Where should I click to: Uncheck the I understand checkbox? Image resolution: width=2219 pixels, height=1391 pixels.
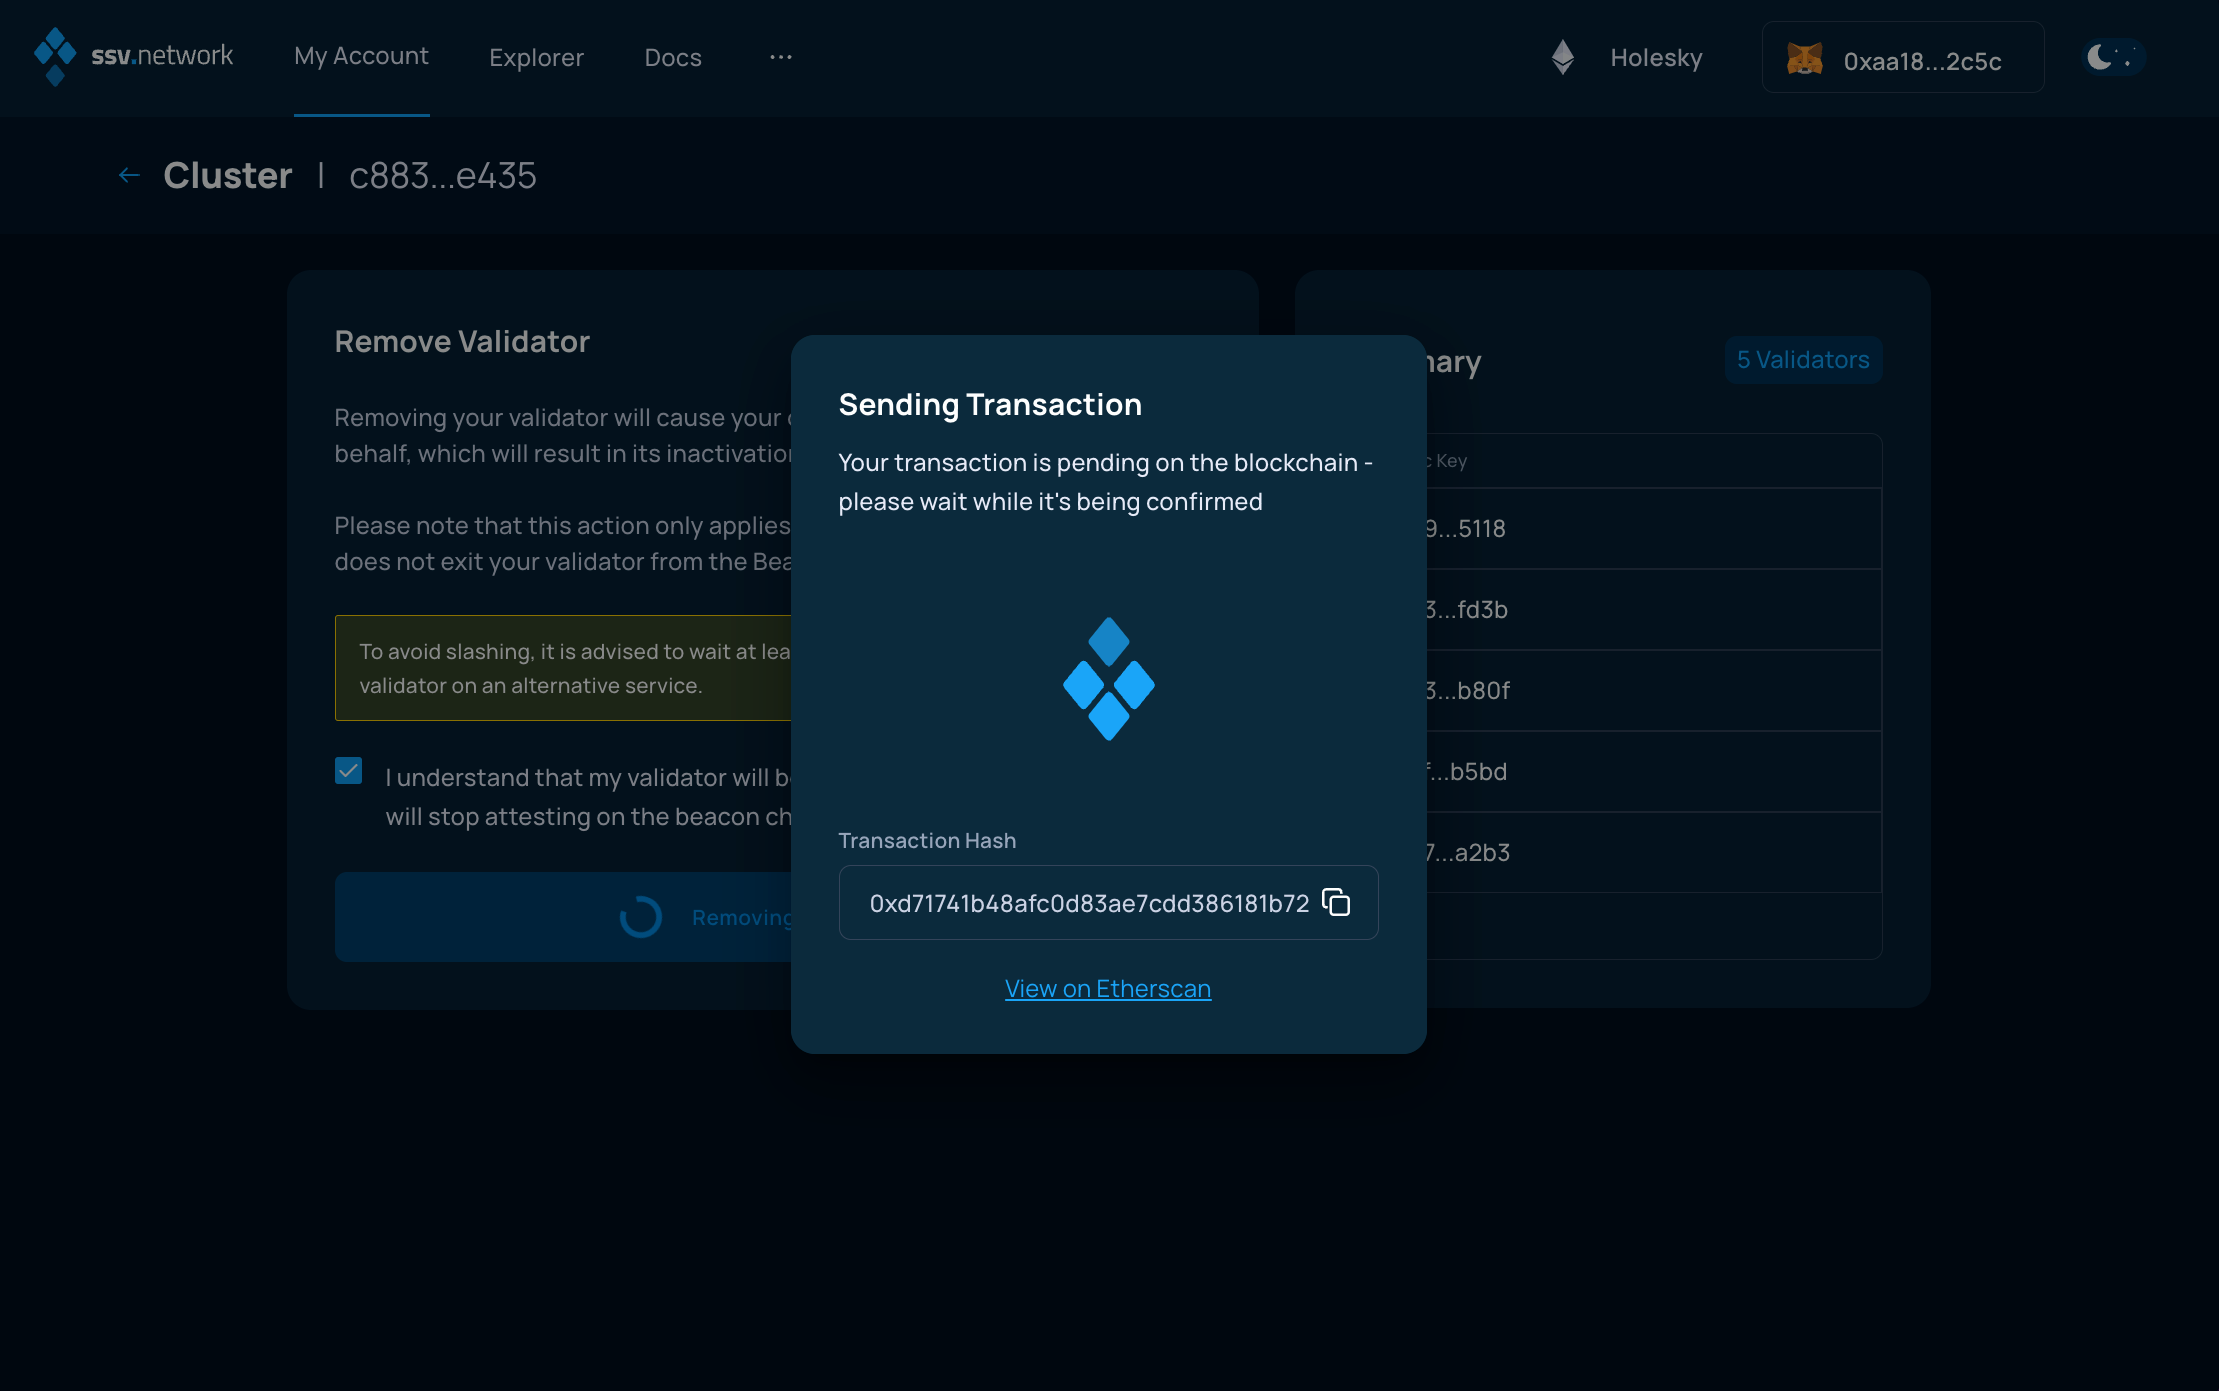348,770
